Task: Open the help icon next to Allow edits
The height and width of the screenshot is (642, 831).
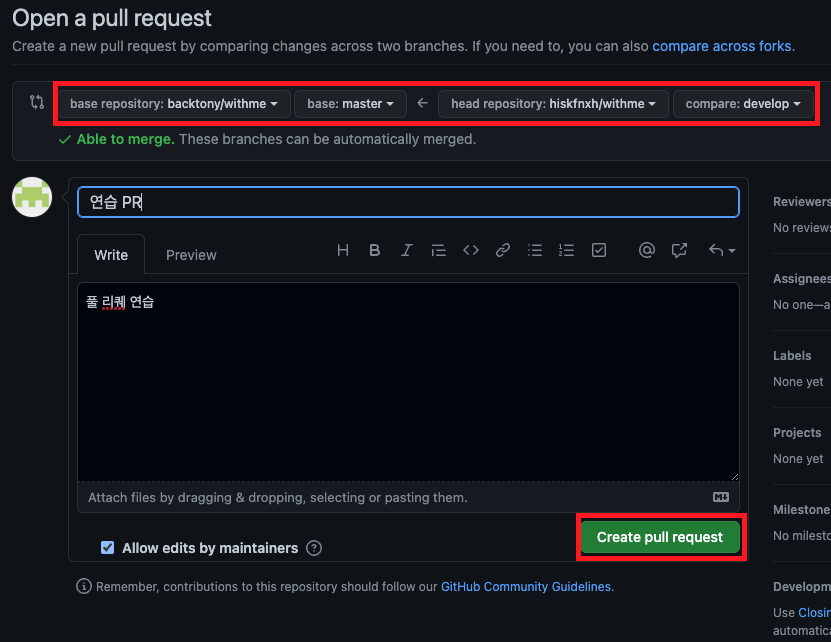Action: [x=314, y=548]
